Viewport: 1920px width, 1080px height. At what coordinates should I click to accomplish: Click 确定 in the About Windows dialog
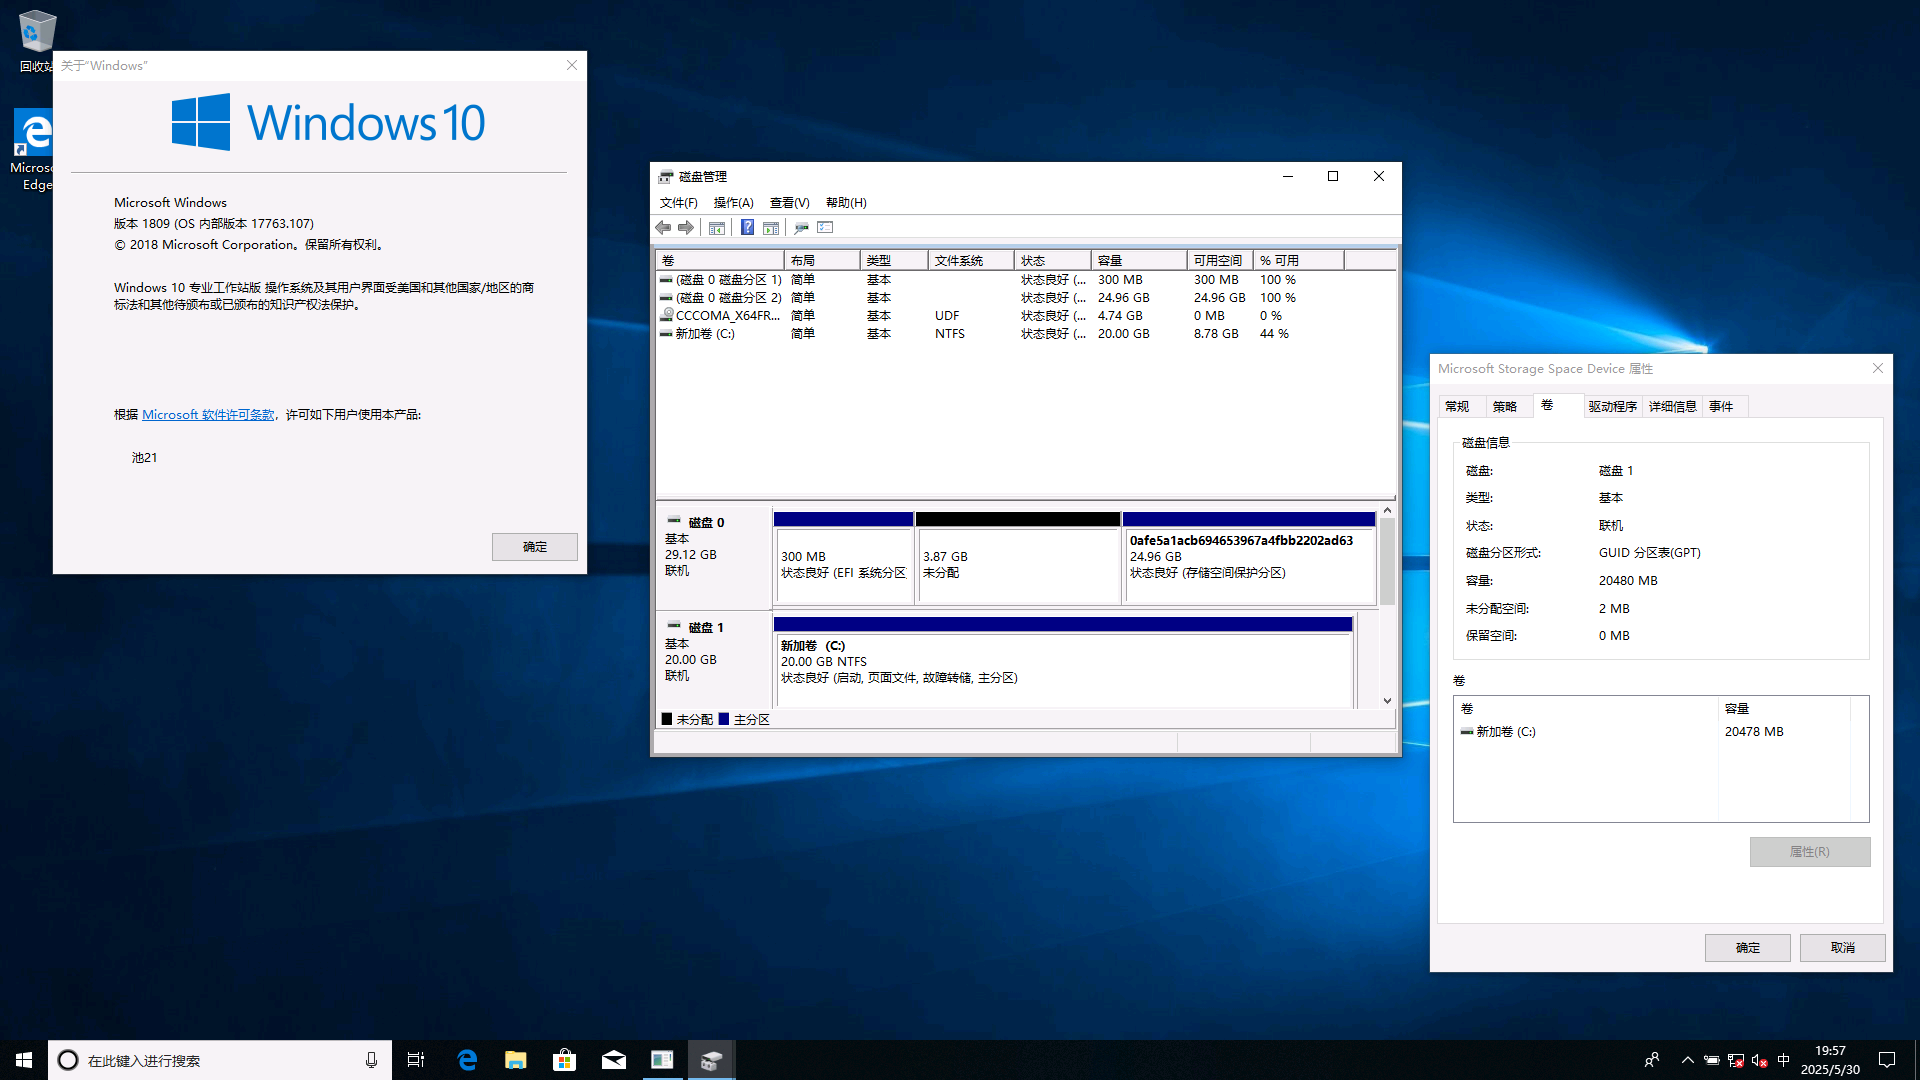pos(535,547)
